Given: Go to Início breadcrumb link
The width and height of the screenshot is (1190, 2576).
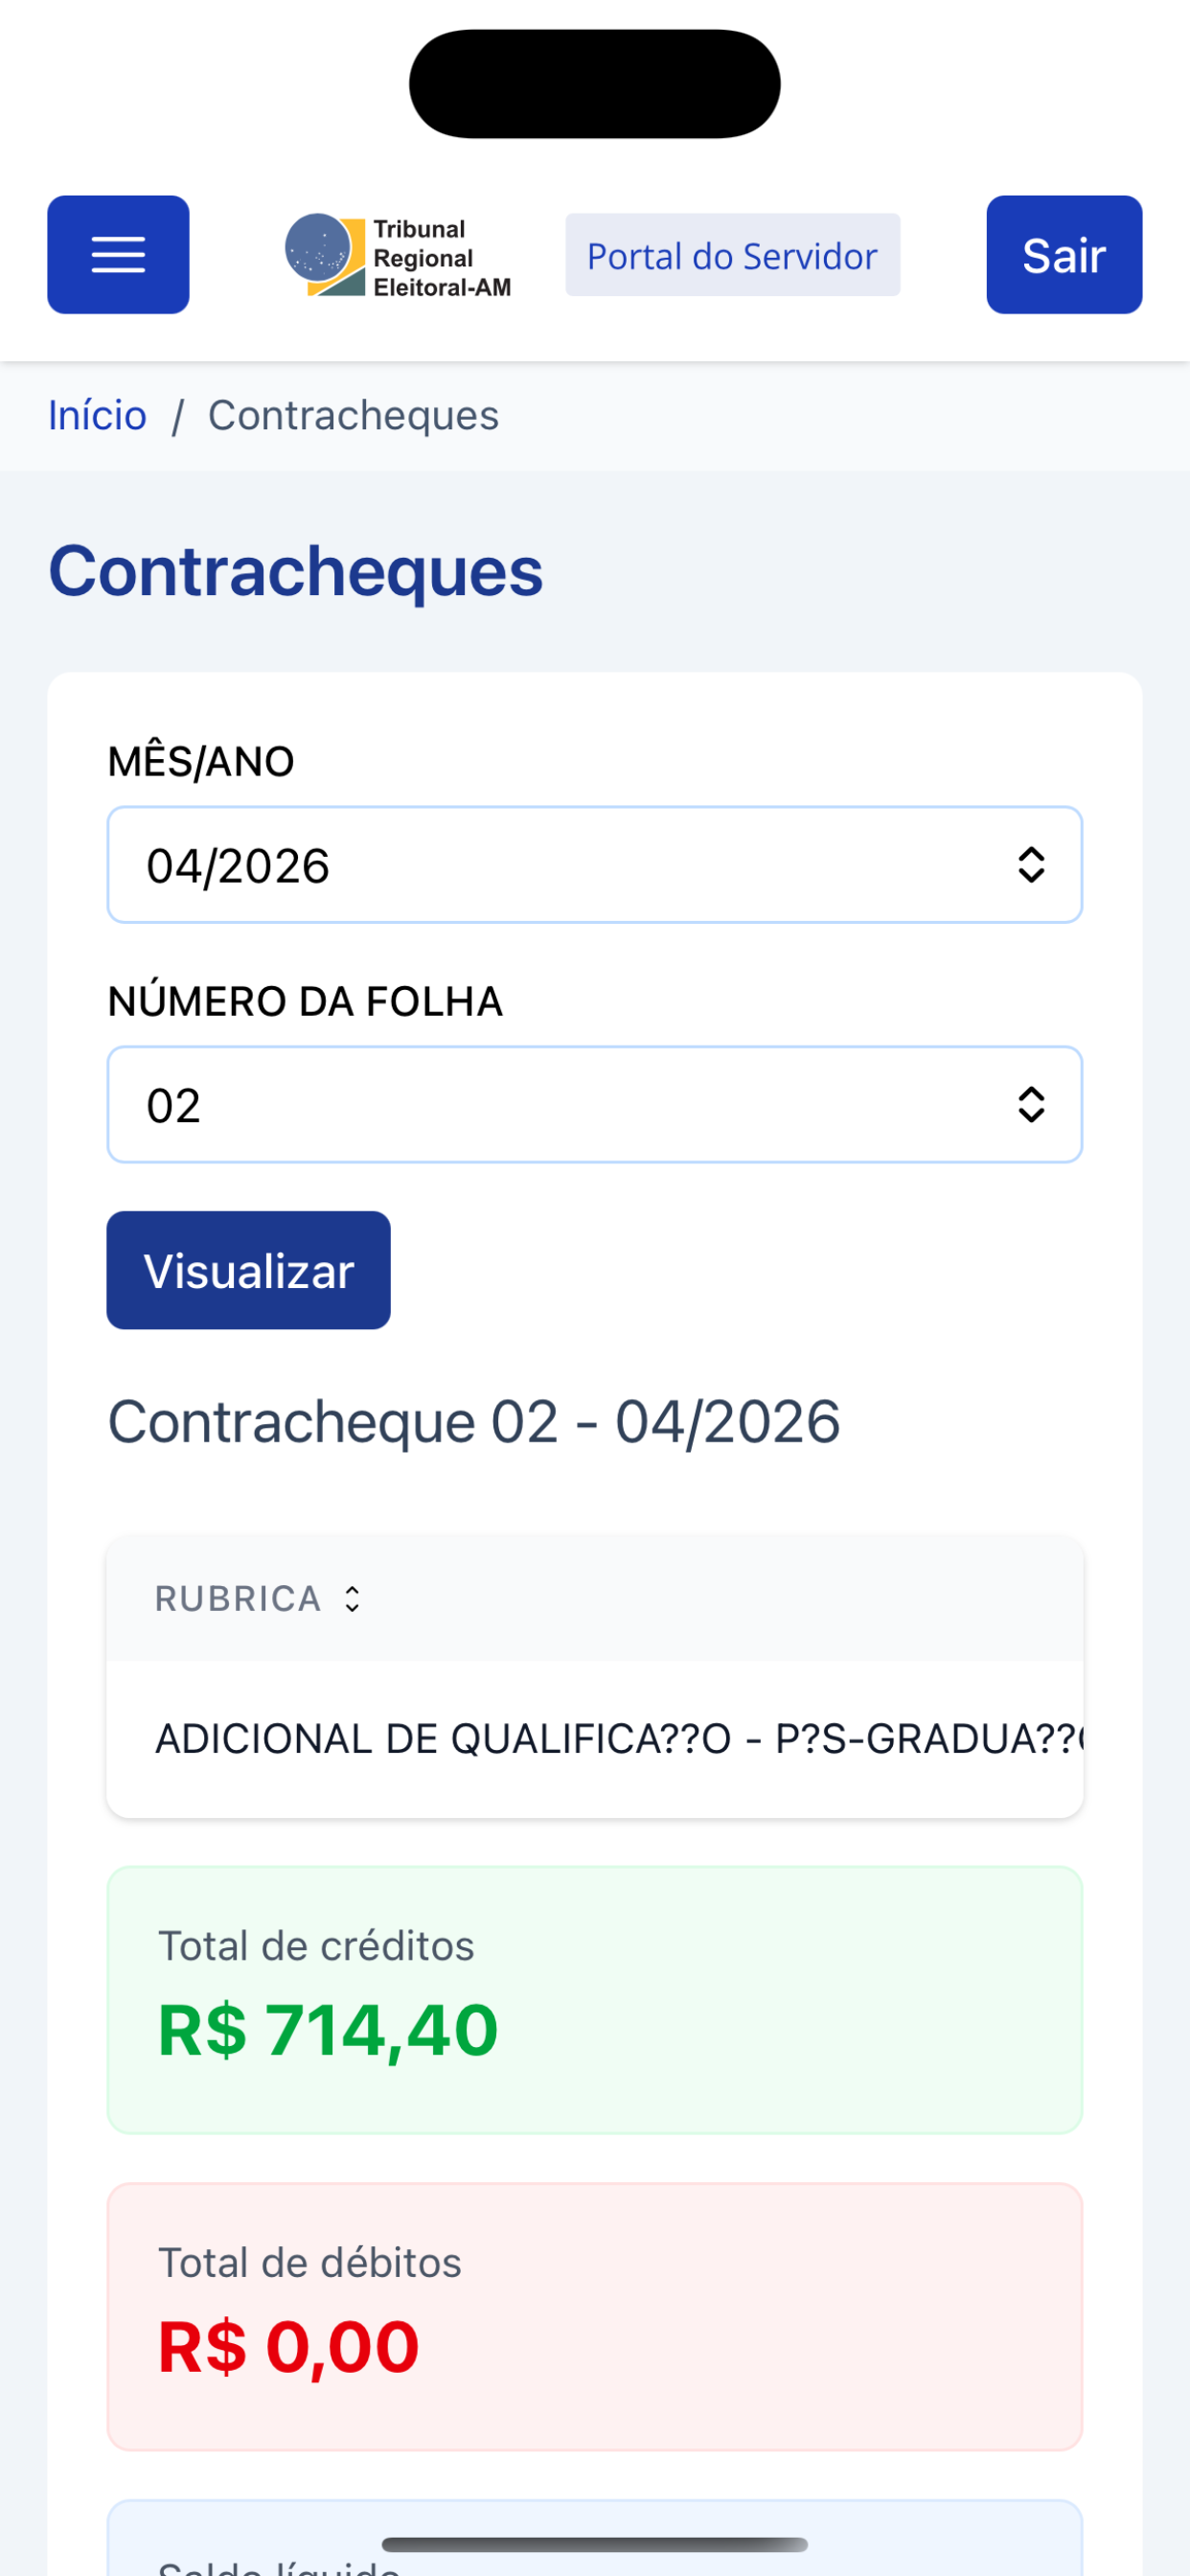Looking at the screenshot, I should tap(97, 415).
